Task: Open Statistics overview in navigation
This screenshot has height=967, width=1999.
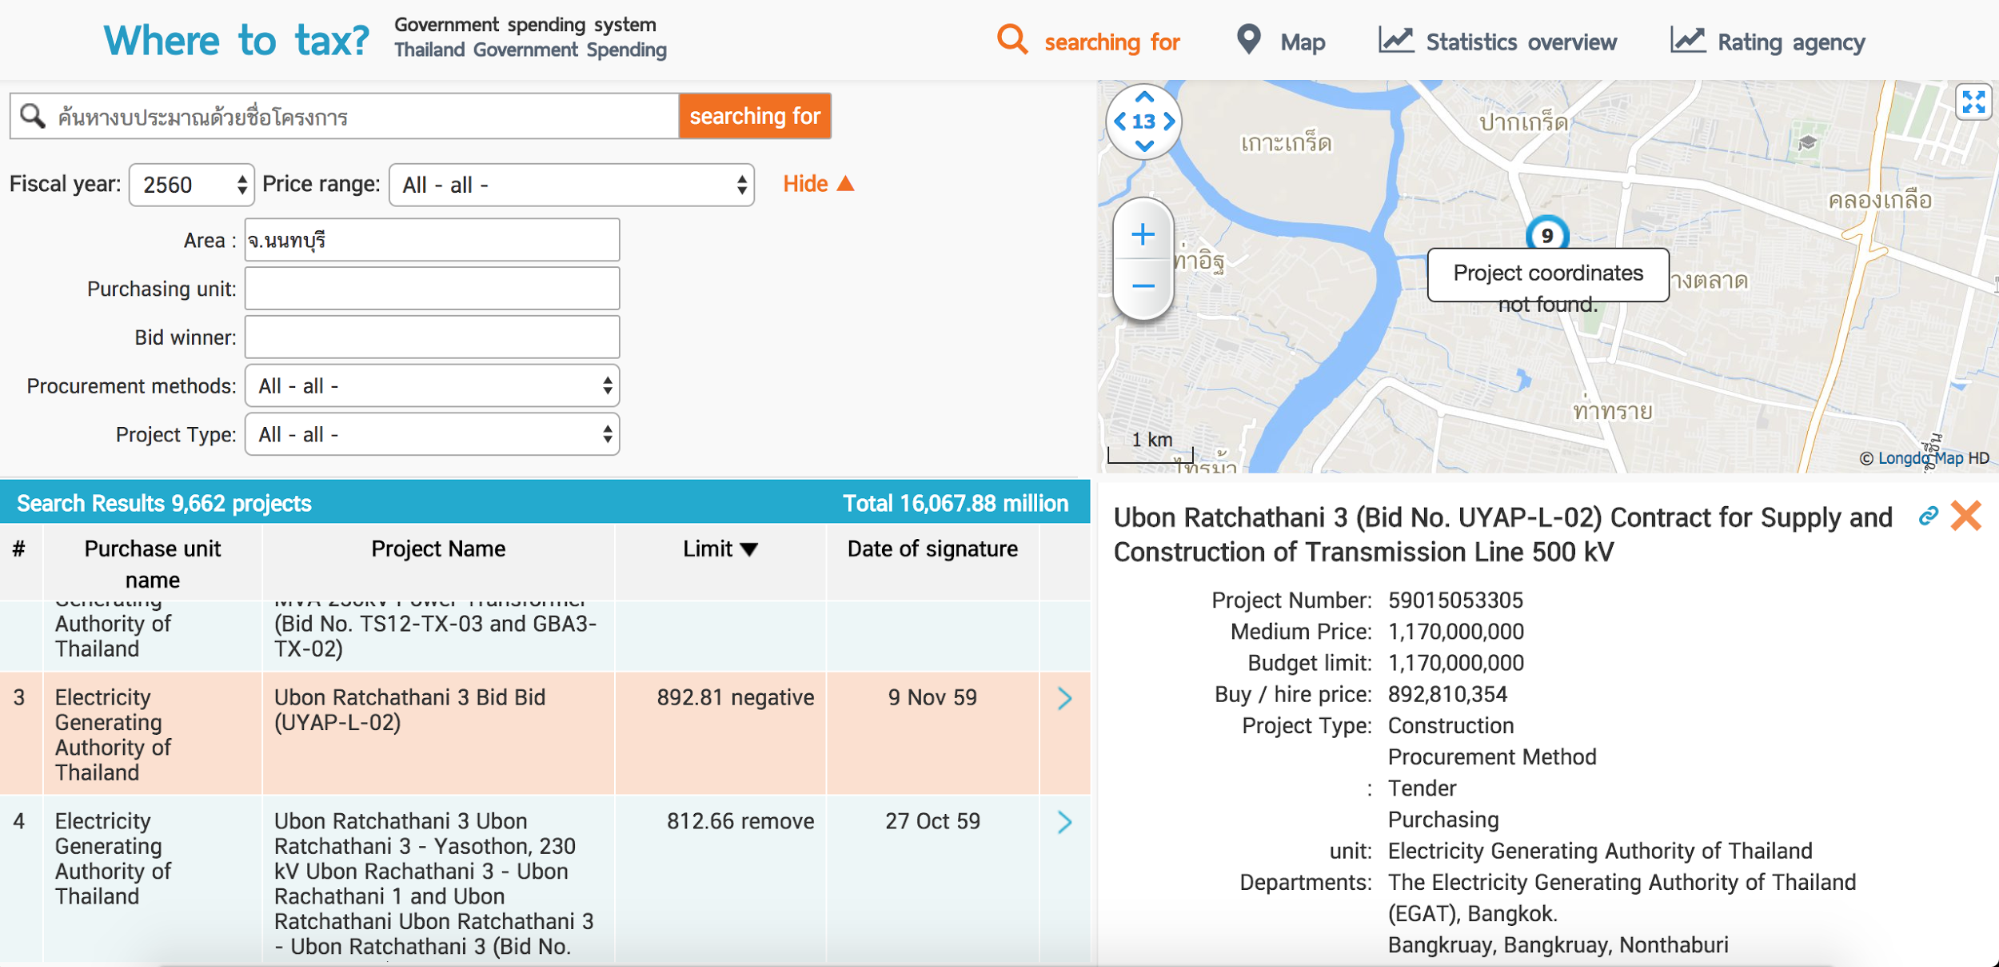Action: pos(1498,41)
